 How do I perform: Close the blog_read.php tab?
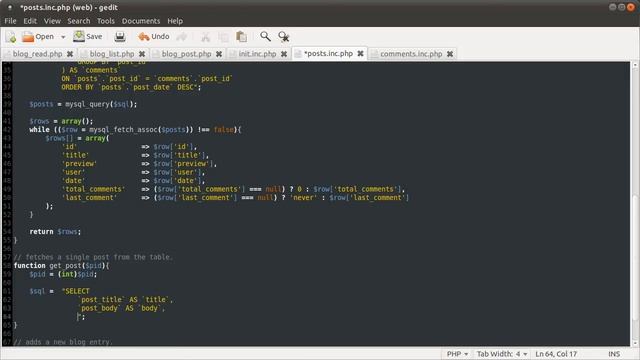(70, 54)
